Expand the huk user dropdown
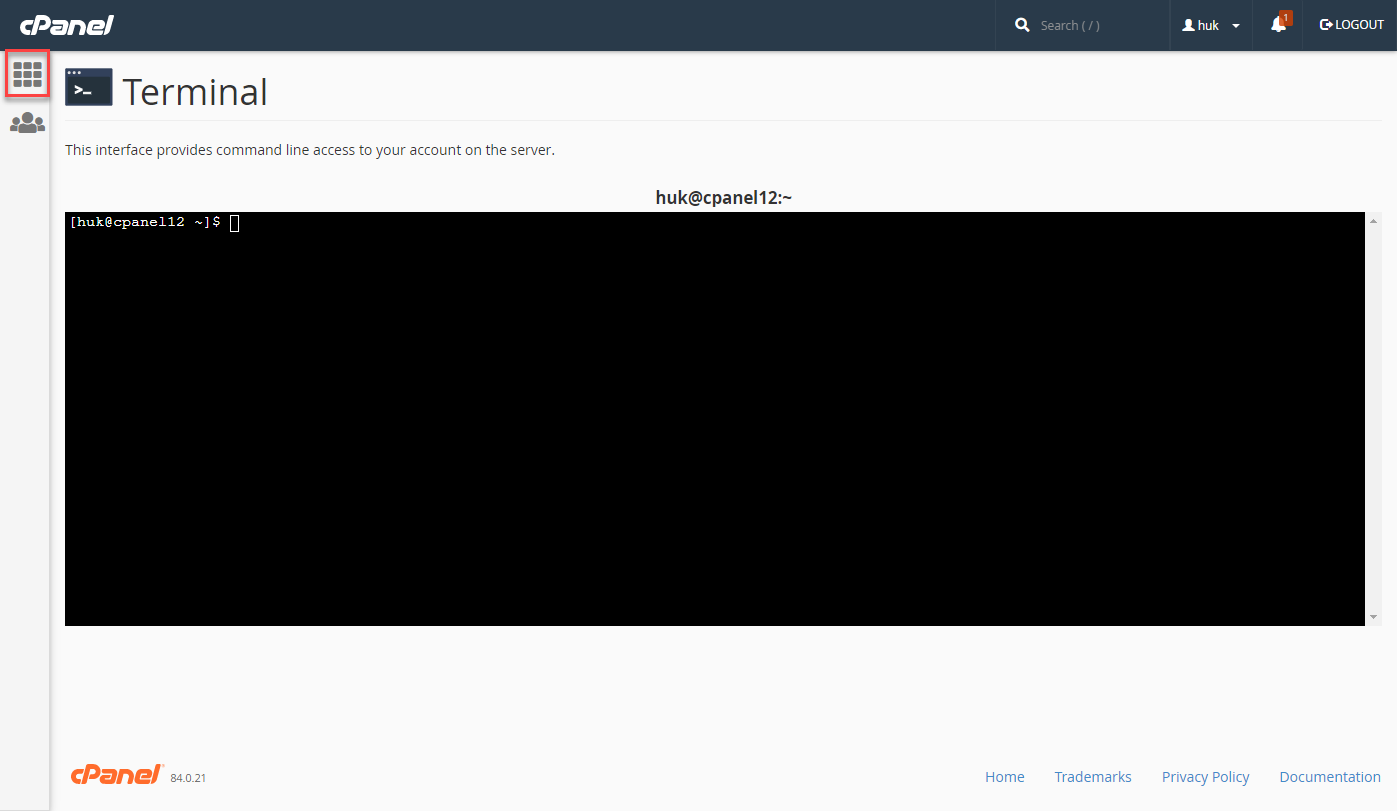This screenshot has width=1397, height=811. [1211, 25]
